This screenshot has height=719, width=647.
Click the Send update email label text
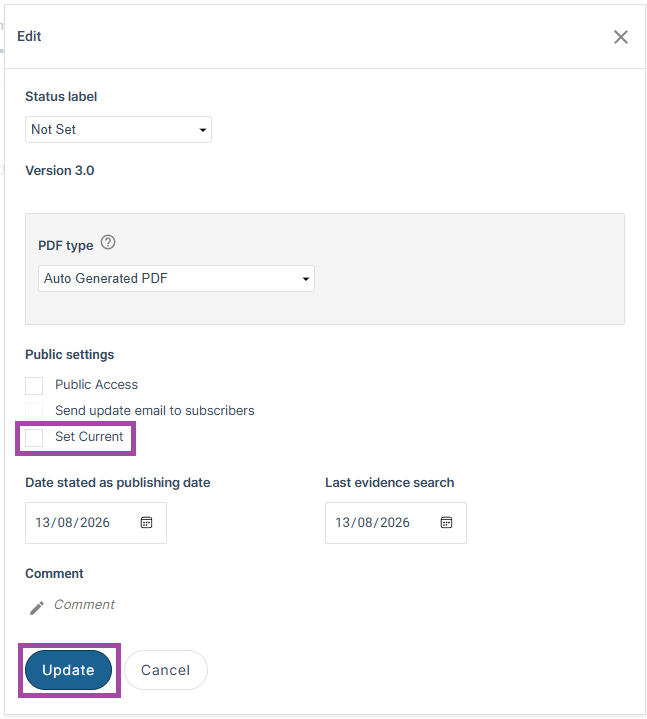pos(155,410)
